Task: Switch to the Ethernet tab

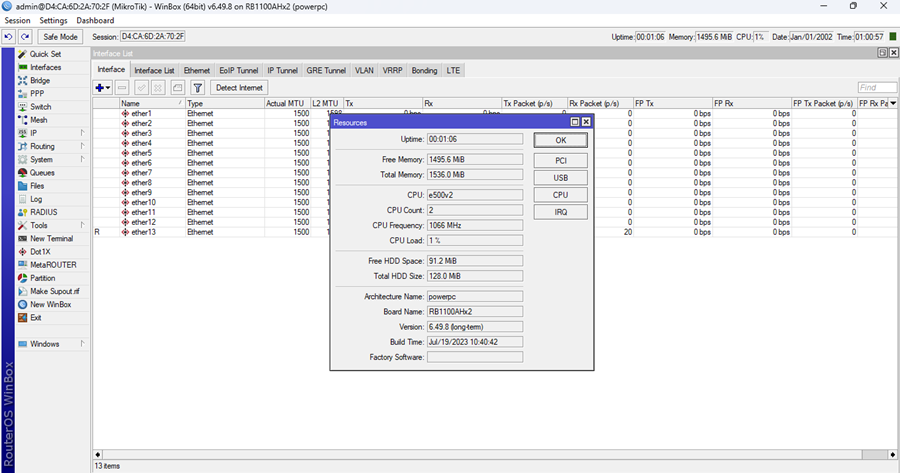Action: (x=196, y=71)
